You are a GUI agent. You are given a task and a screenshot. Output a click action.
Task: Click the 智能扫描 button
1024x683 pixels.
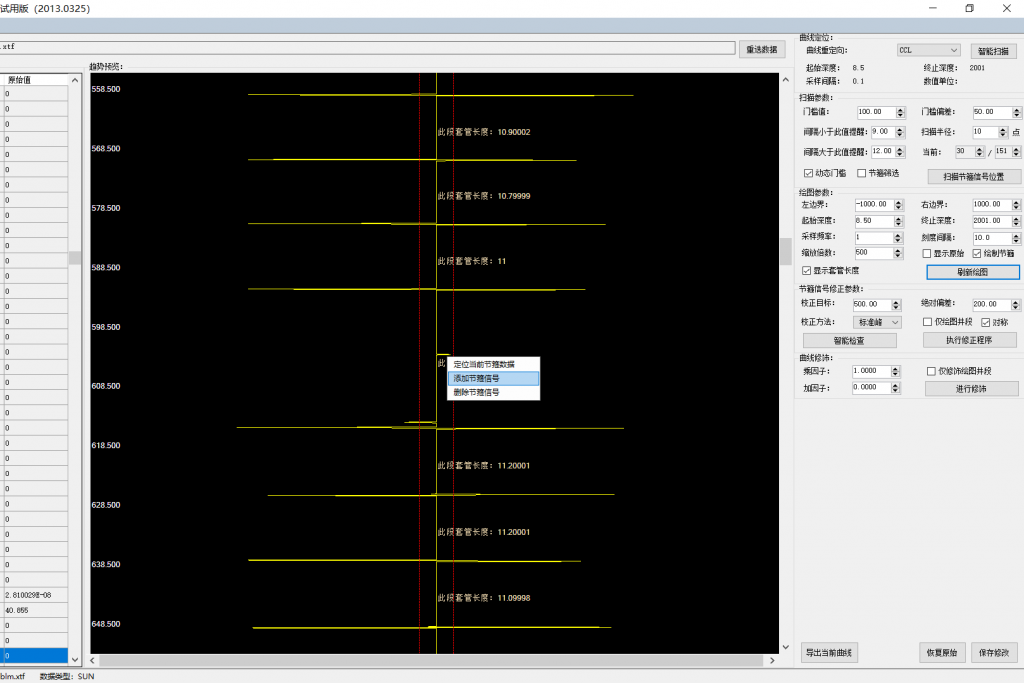993,51
